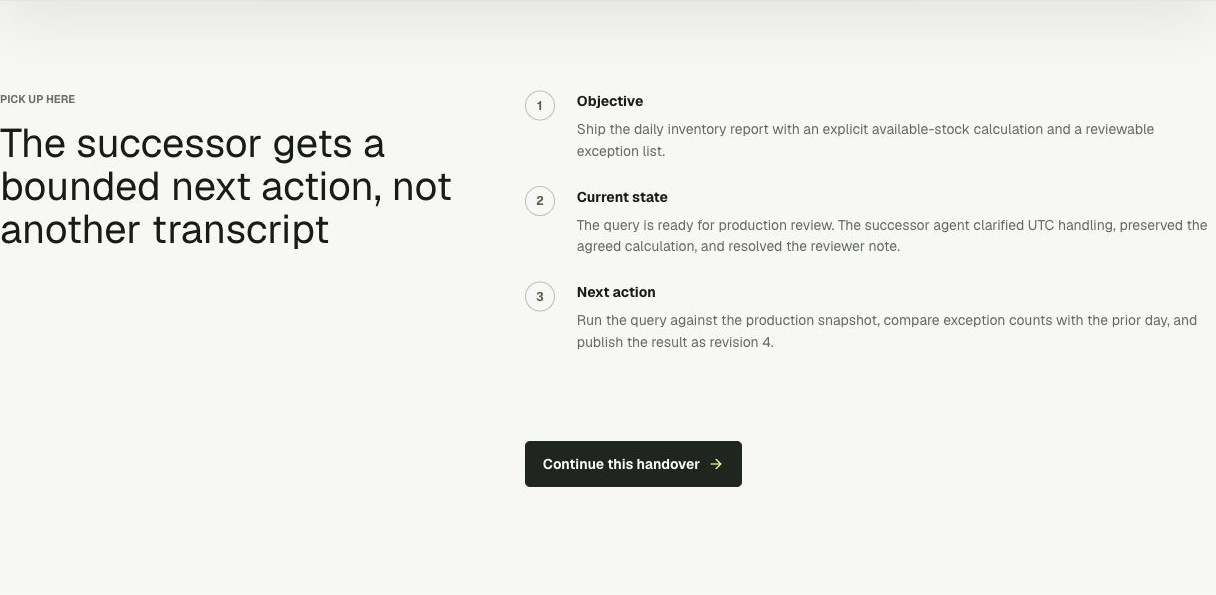Screen dimensions: 1216x595
Task: Select the Next action heading
Action: pyautogui.click(x=616, y=292)
